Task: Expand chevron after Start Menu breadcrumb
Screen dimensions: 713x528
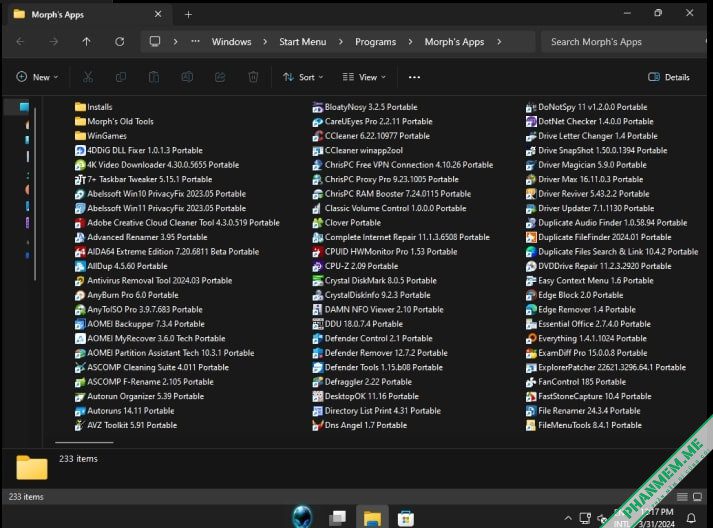Action: (341, 42)
